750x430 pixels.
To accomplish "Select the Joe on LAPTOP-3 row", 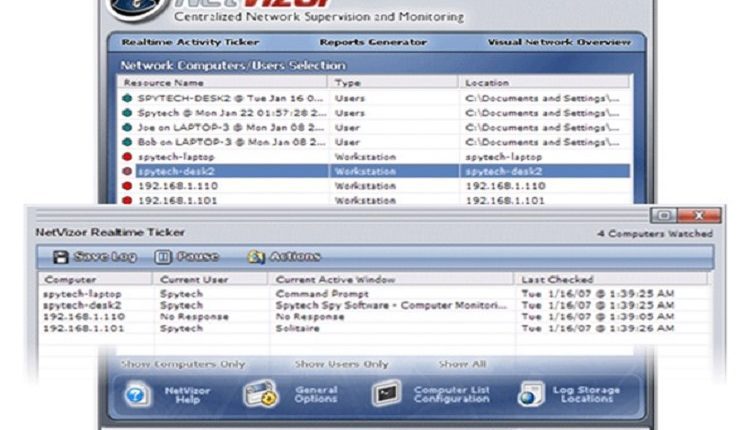I will pos(231,128).
